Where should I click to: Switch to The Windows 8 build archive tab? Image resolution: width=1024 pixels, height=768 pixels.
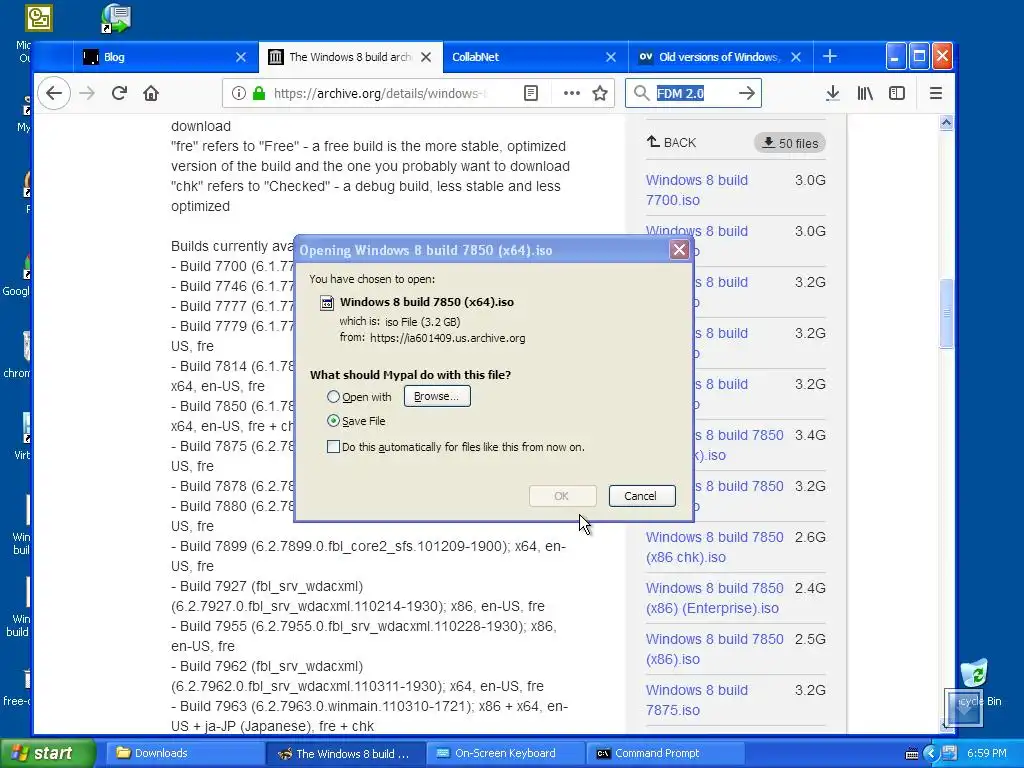click(x=351, y=57)
